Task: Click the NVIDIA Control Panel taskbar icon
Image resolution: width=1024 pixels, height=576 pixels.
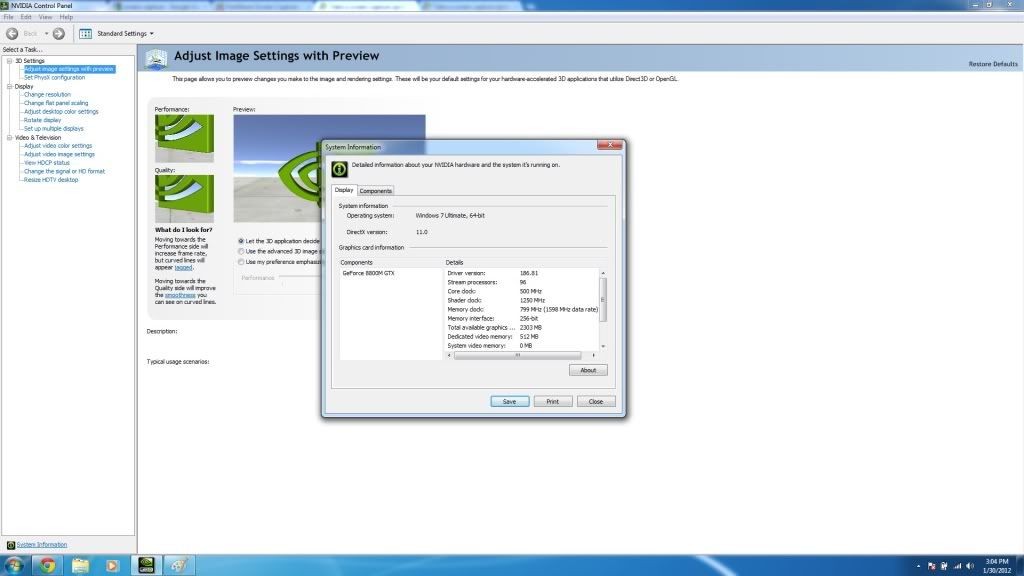Action: [146, 565]
